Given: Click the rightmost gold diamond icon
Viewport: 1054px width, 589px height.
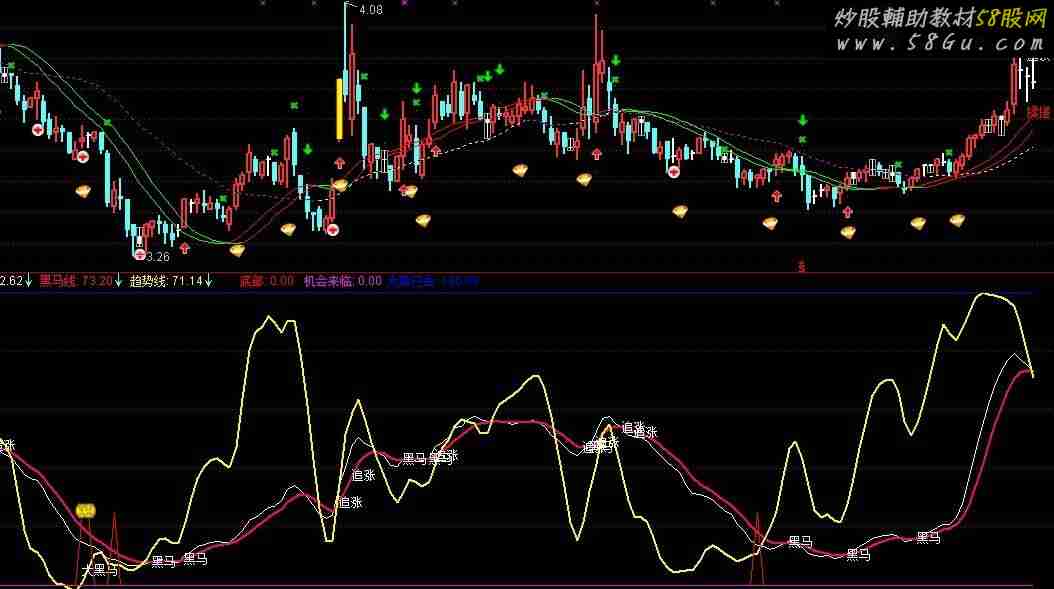Looking at the screenshot, I should [x=957, y=221].
